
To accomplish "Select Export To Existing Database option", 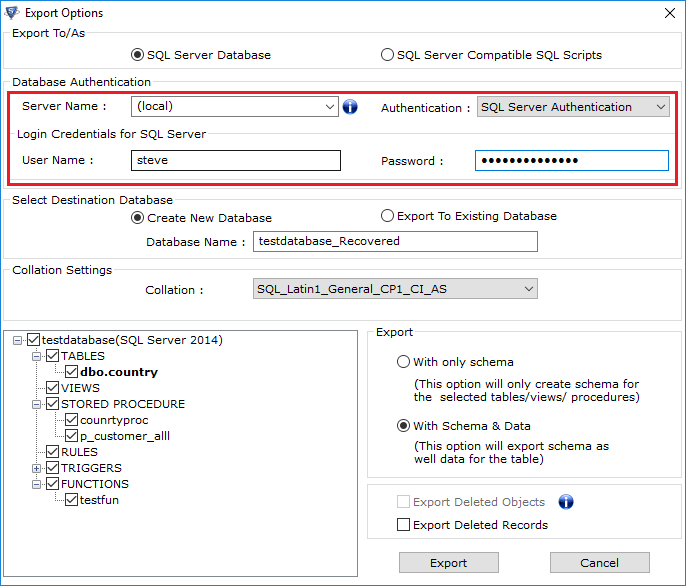I will 387,216.
